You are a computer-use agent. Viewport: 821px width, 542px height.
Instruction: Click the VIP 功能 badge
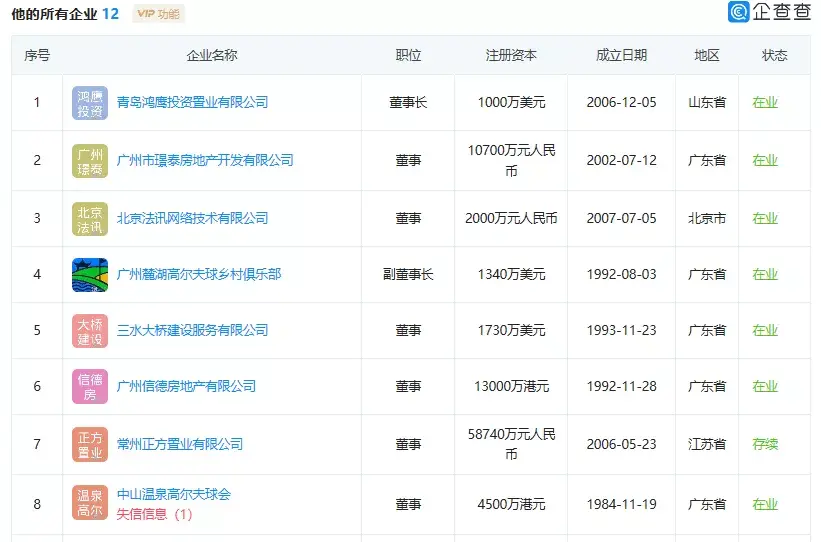(x=159, y=14)
